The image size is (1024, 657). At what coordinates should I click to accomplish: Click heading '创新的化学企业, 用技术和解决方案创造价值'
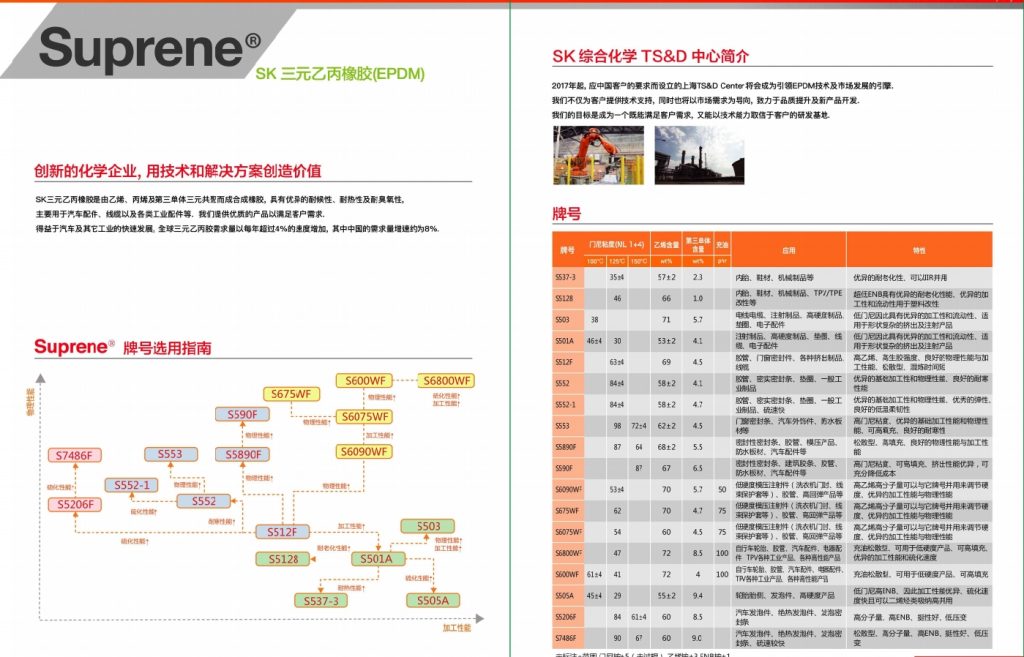pos(178,171)
